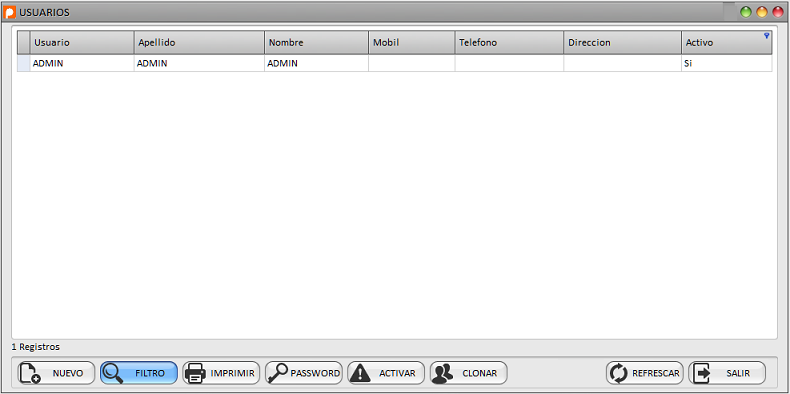Click the warning triangle icon on ACTIVAR
The image size is (790, 394).
point(360,373)
